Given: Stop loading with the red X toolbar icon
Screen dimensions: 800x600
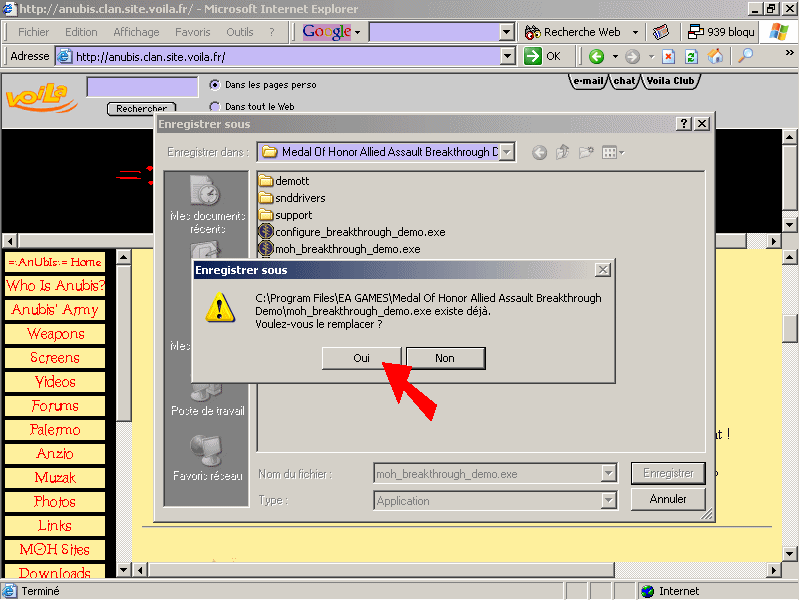Looking at the screenshot, I should tap(668, 56).
